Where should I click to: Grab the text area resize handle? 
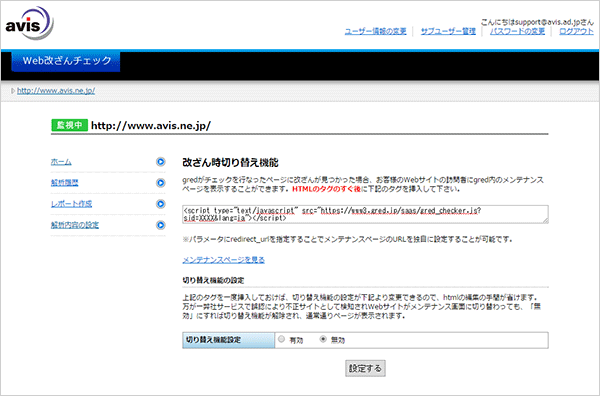click(x=545, y=220)
